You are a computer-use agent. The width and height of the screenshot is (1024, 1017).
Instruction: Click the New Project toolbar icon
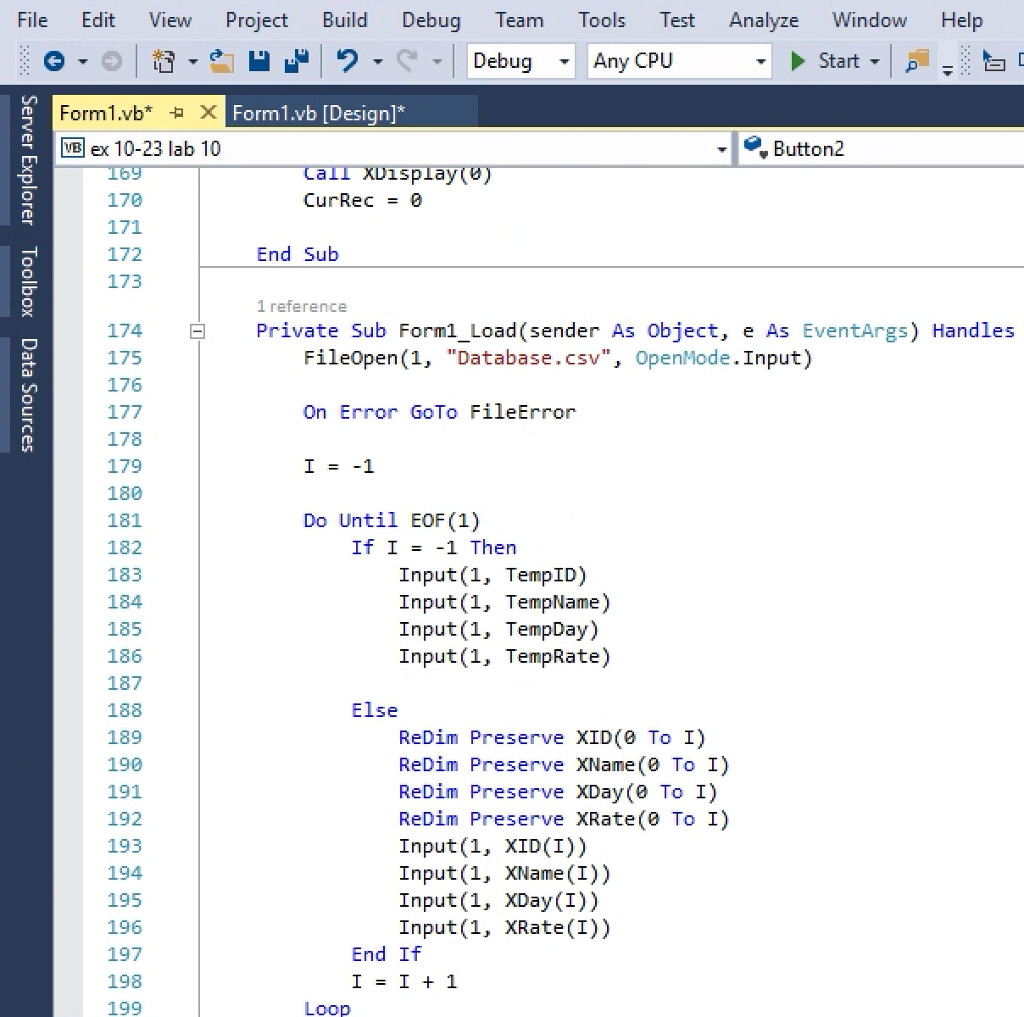163,62
